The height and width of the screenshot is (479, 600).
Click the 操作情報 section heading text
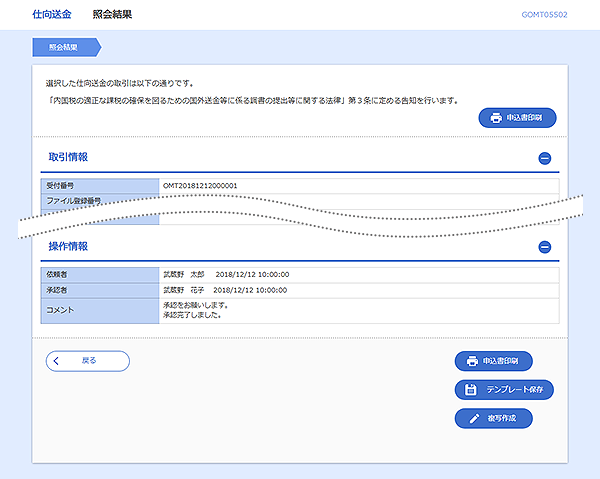click(x=68, y=246)
